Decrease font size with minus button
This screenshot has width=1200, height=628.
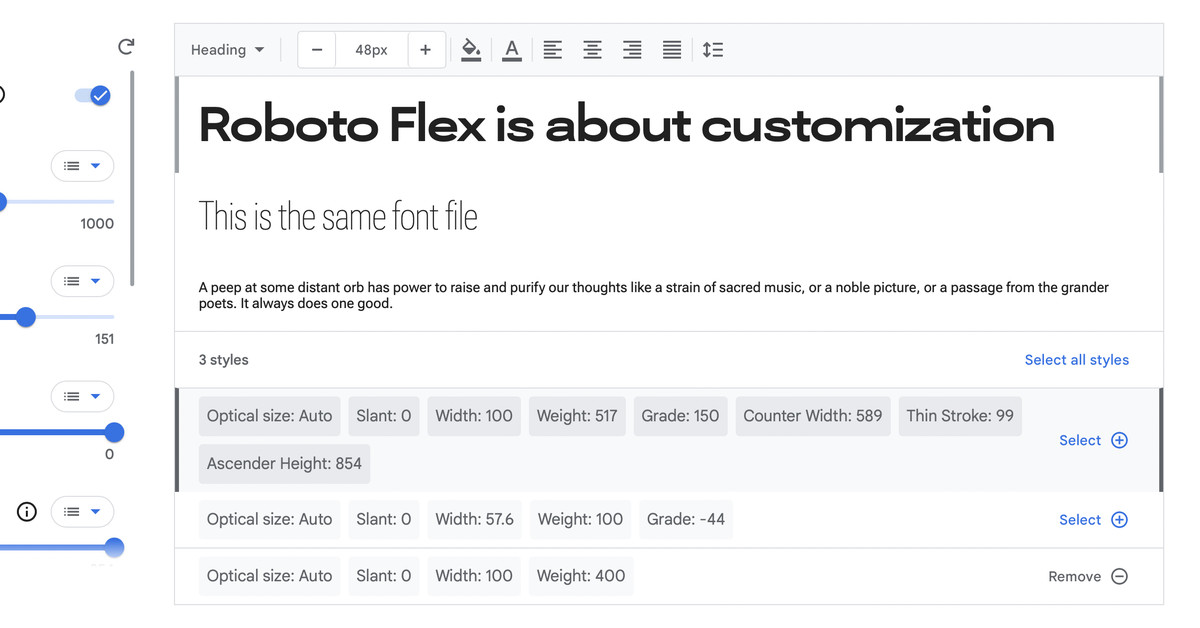point(317,50)
